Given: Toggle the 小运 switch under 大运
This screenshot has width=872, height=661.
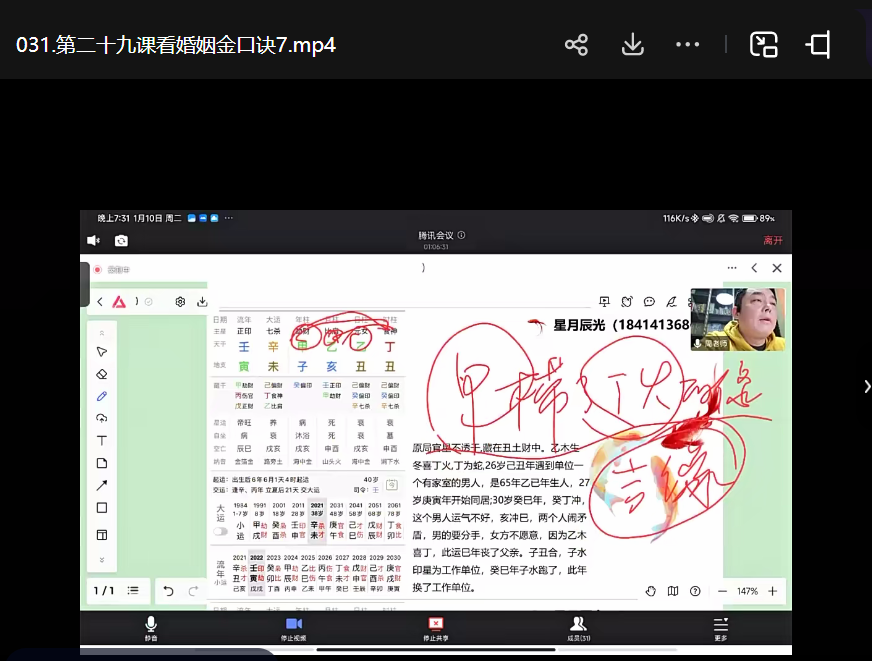Looking at the screenshot, I should pos(221,531).
